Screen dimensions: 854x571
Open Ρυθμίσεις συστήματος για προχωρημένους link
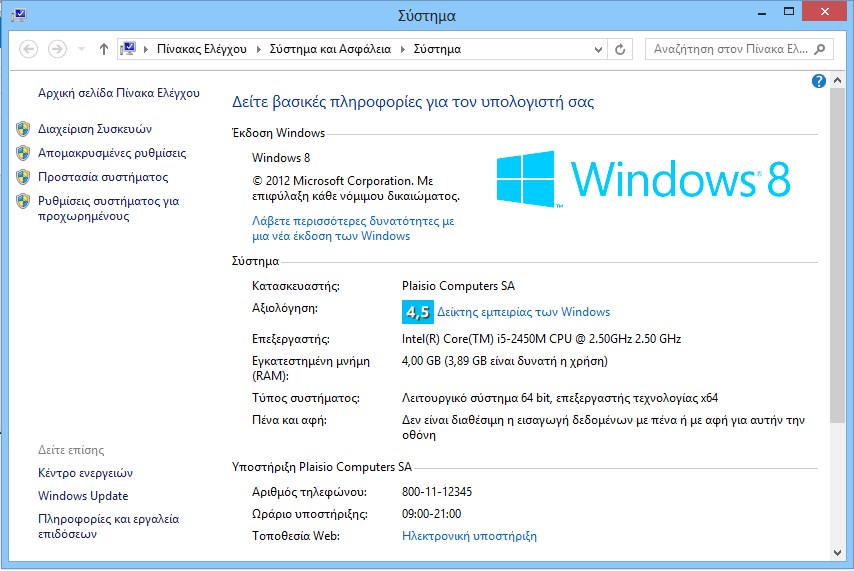tap(108, 209)
